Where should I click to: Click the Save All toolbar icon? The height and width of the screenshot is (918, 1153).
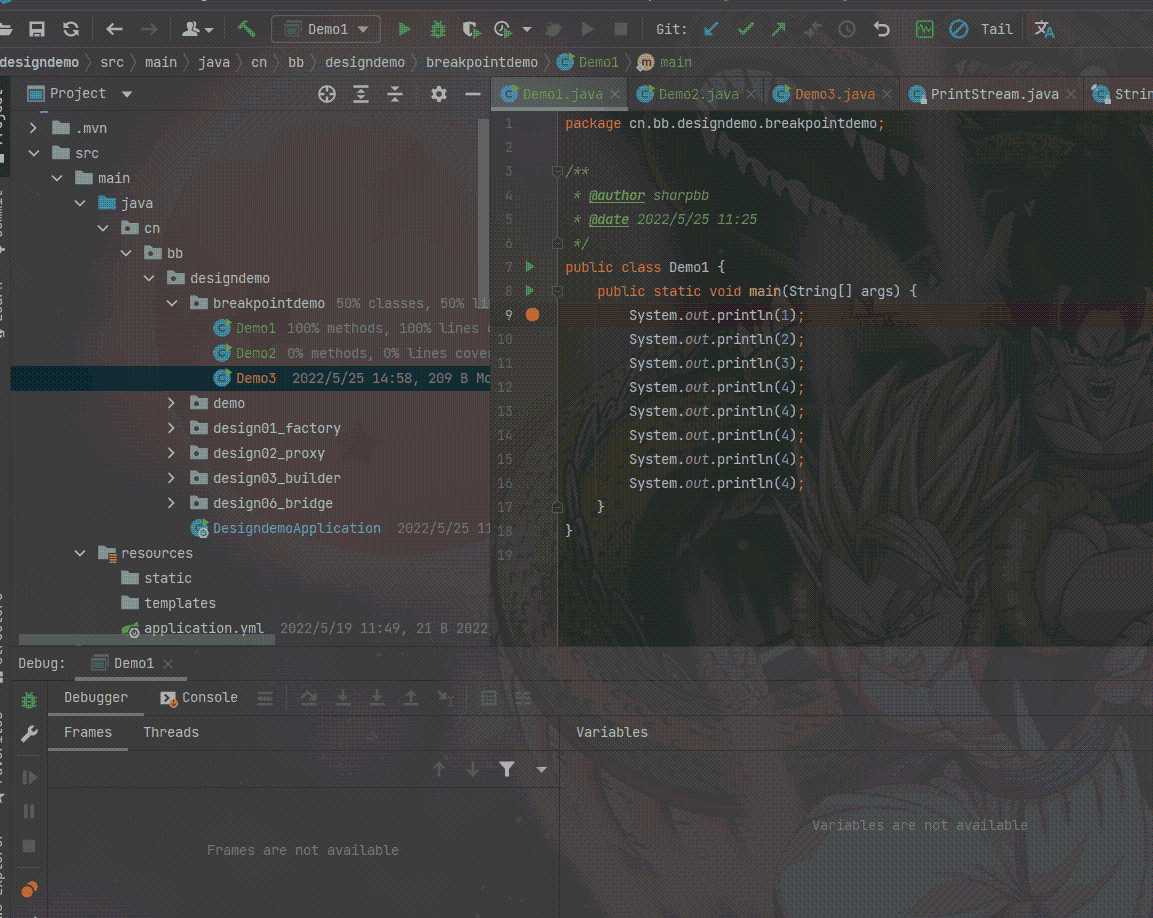click(x=37, y=29)
